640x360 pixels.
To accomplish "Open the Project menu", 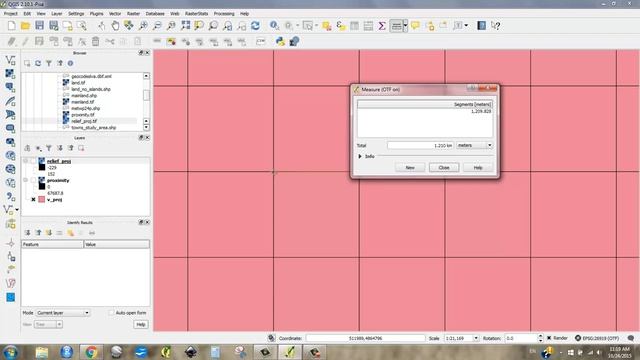I will point(11,13).
